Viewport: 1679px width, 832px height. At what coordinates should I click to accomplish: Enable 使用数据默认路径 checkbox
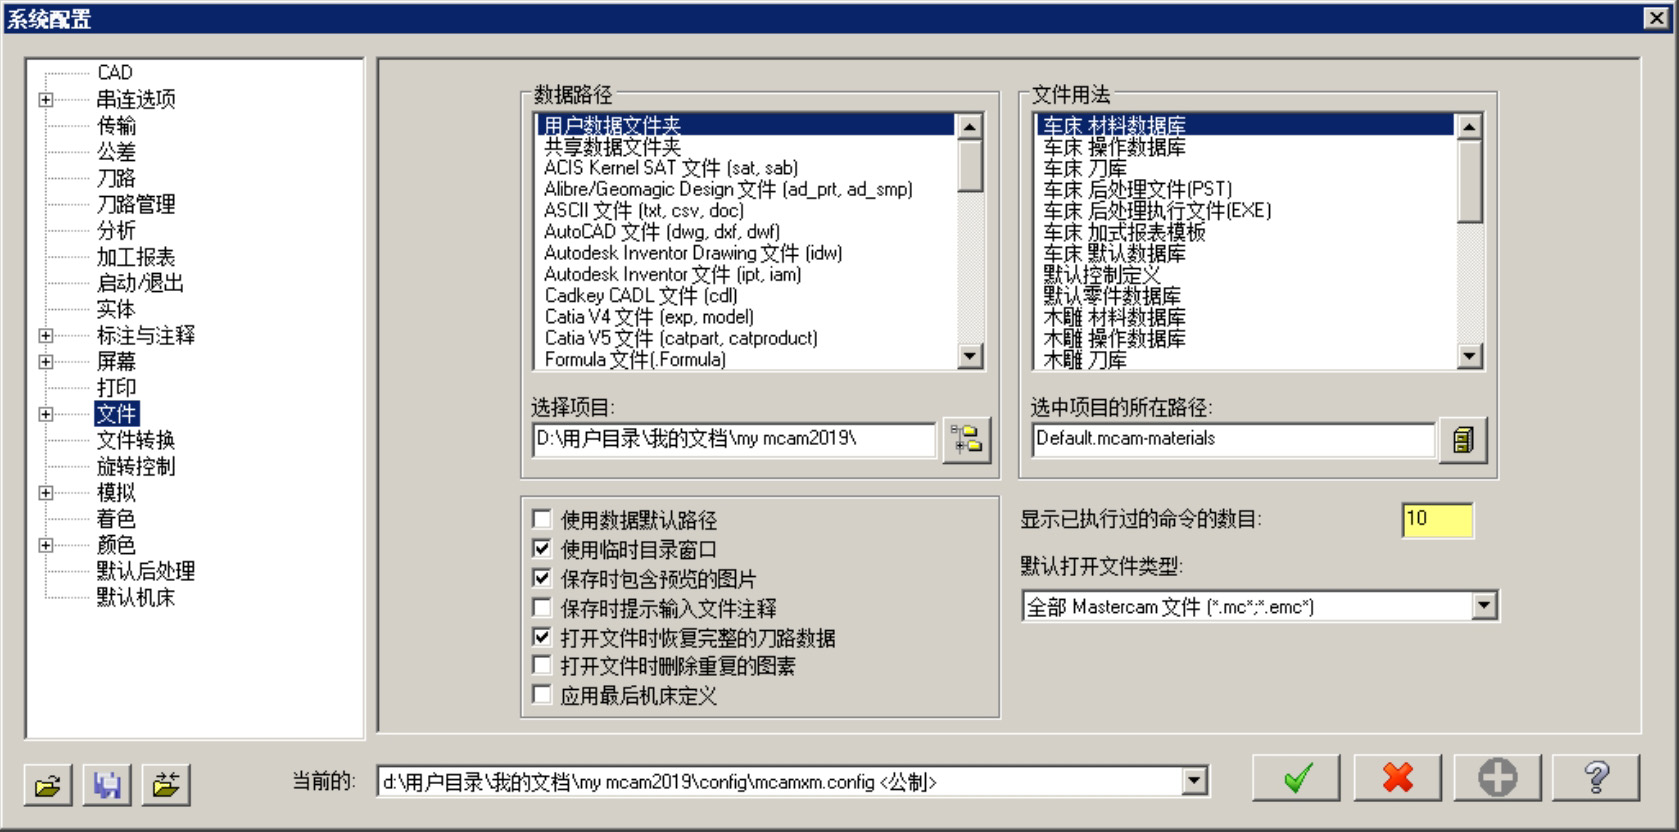(542, 519)
